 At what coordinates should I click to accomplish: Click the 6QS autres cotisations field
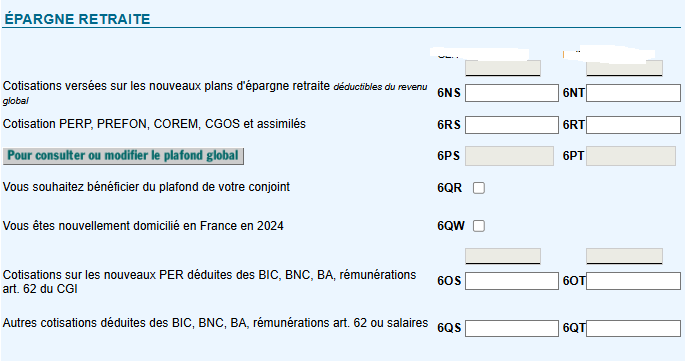coord(512,328)
